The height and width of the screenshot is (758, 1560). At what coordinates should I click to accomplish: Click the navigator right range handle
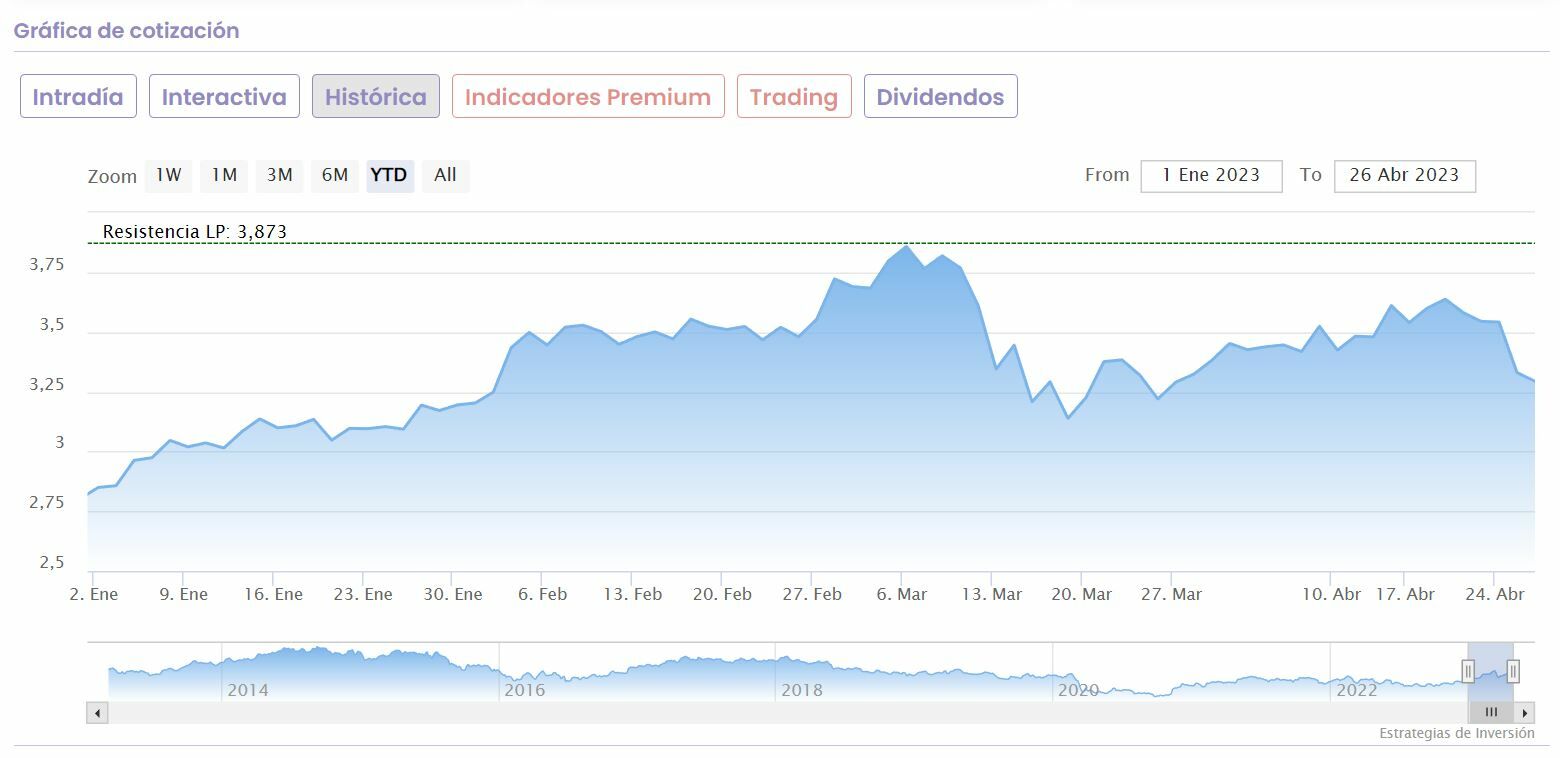click(x=1513, y=671)
